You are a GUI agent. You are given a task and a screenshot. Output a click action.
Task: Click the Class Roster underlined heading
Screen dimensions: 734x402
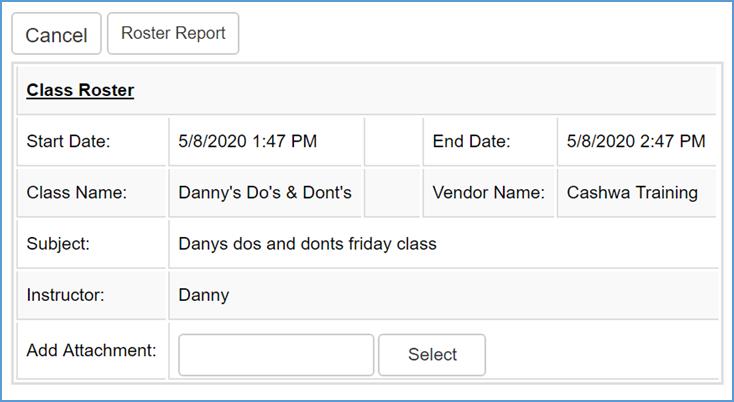[x=80, y=90]
